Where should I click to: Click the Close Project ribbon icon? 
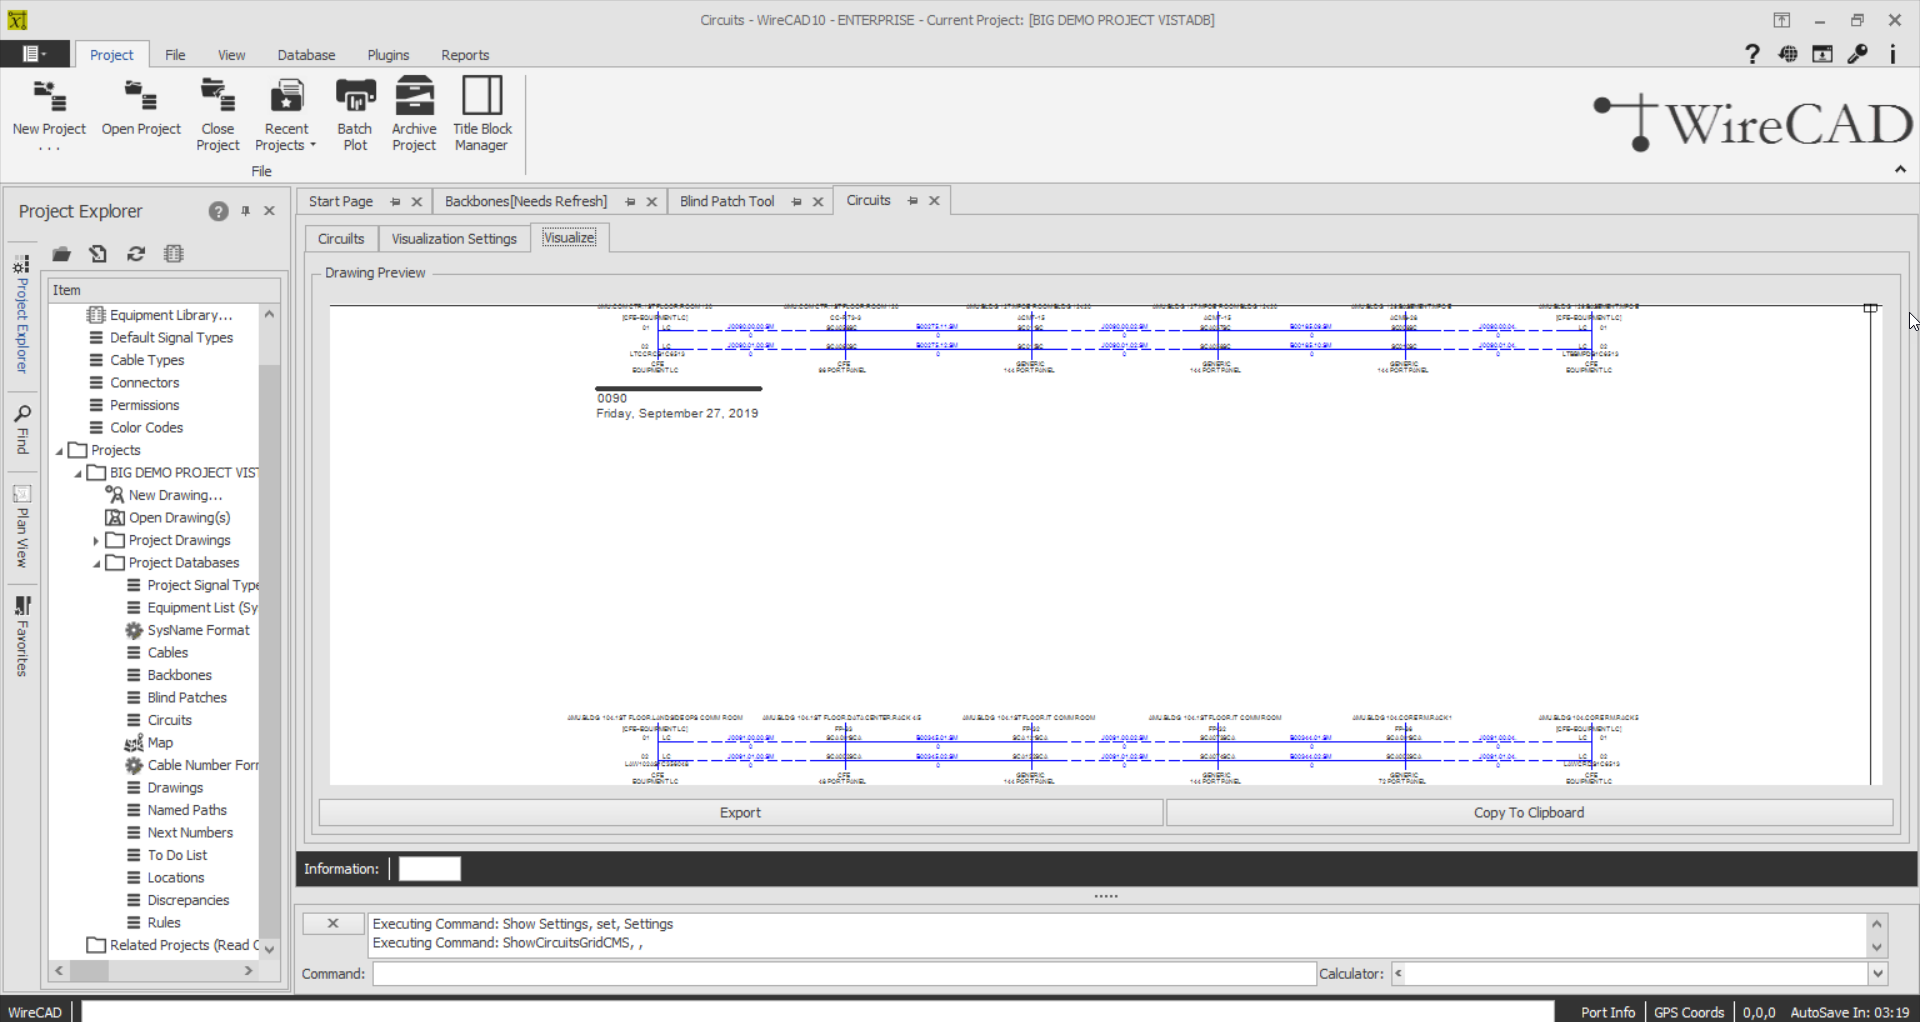tap(218, 114)
